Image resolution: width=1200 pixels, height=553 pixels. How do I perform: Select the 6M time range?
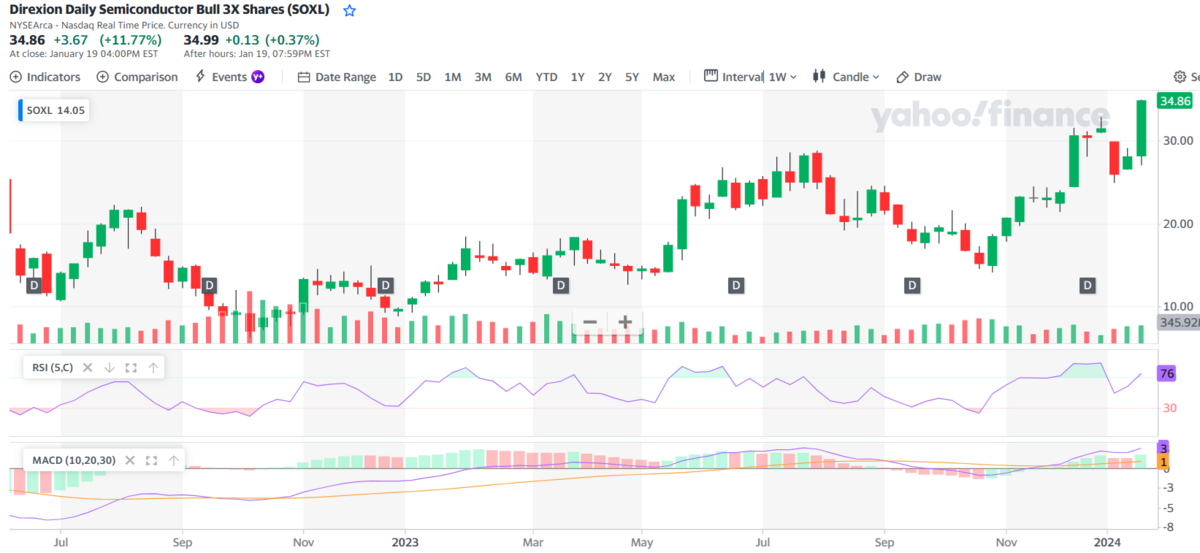(x=513, y=77)
